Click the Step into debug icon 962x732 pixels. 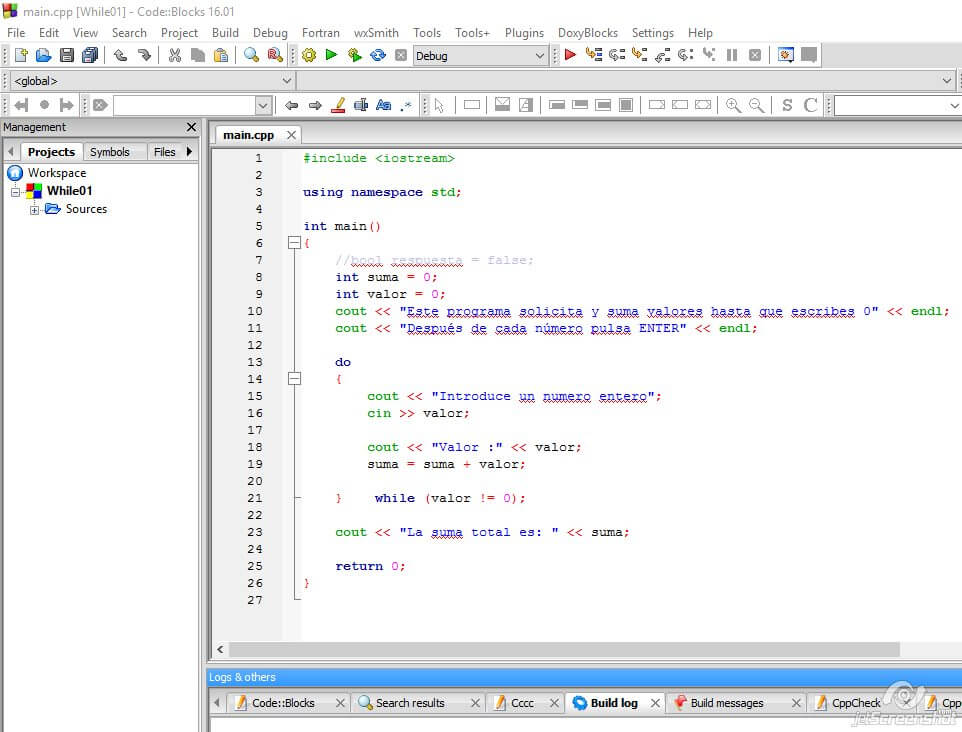640,55
